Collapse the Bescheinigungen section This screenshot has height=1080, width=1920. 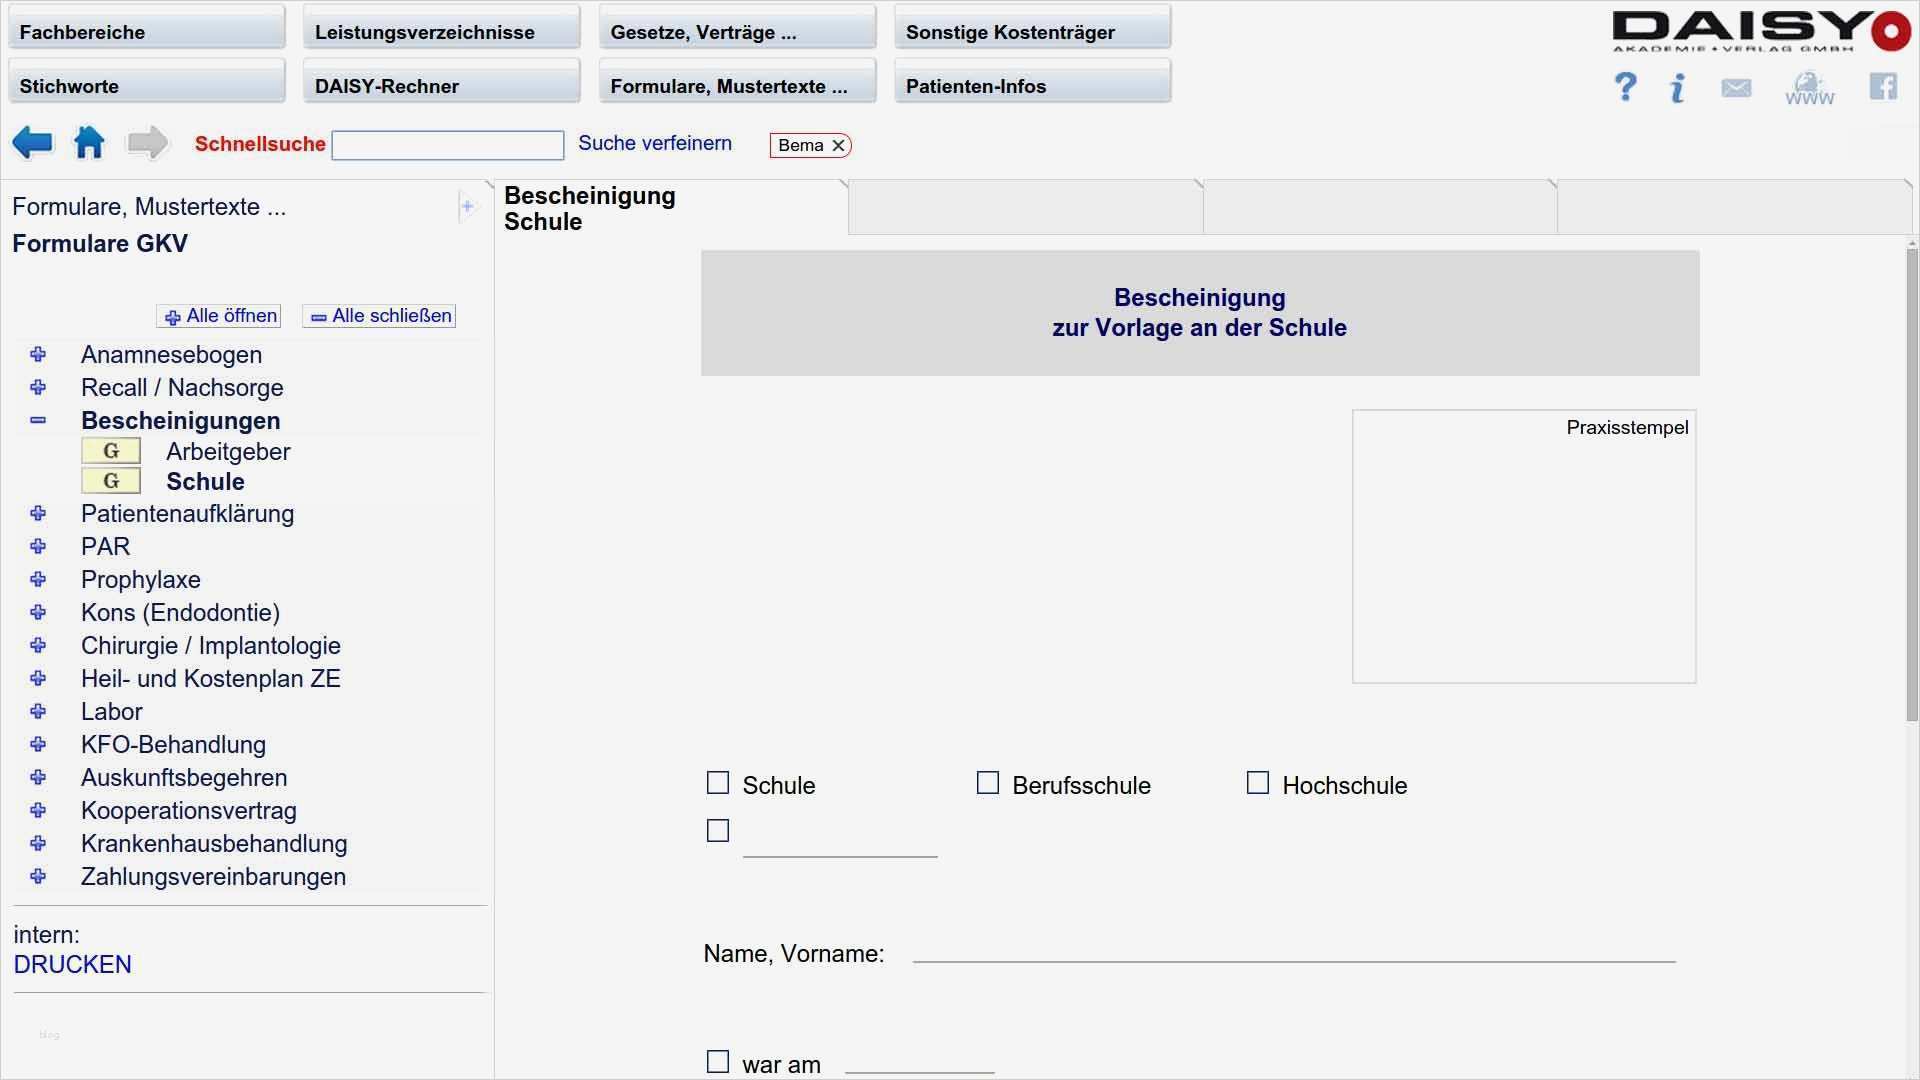(38, 421)
